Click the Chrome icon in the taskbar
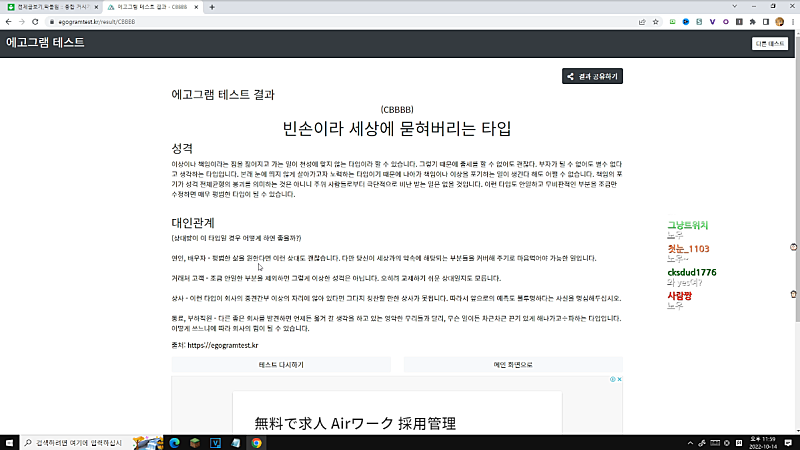The width and height of the screenshot is (800, 450). tap(256, 441)
